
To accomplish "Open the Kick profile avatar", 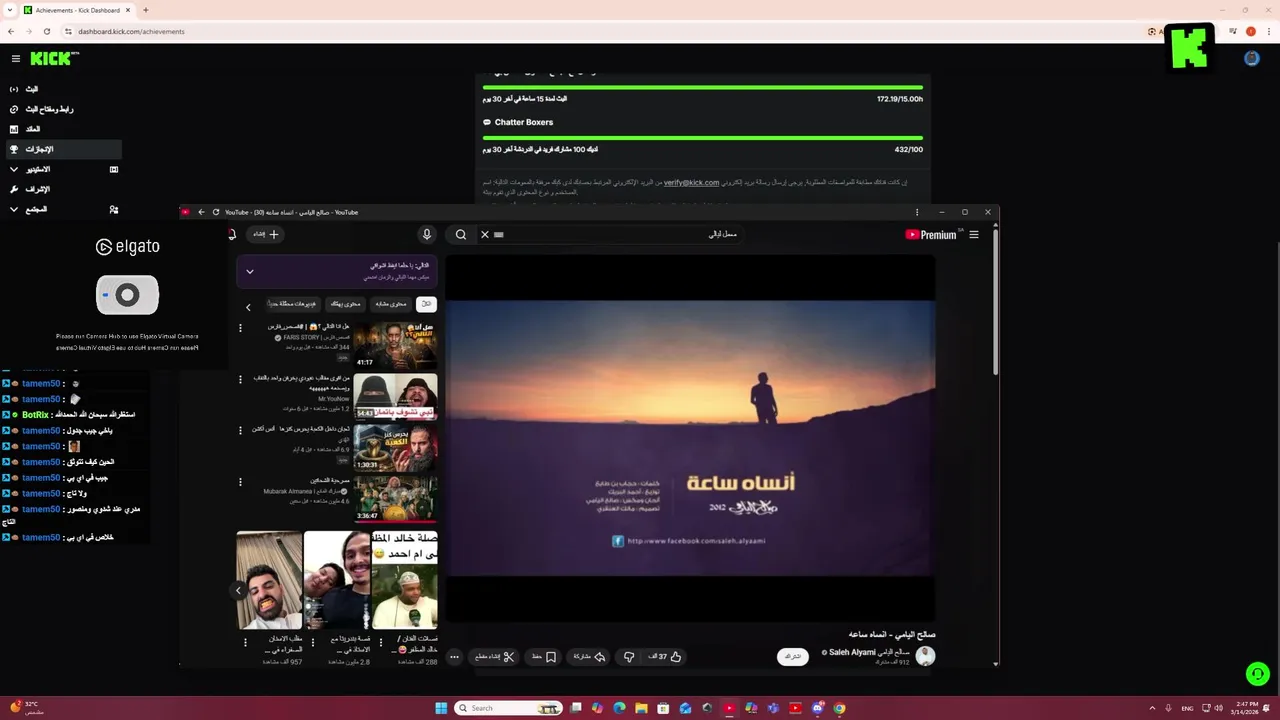I will click(x=1251, y=59).
